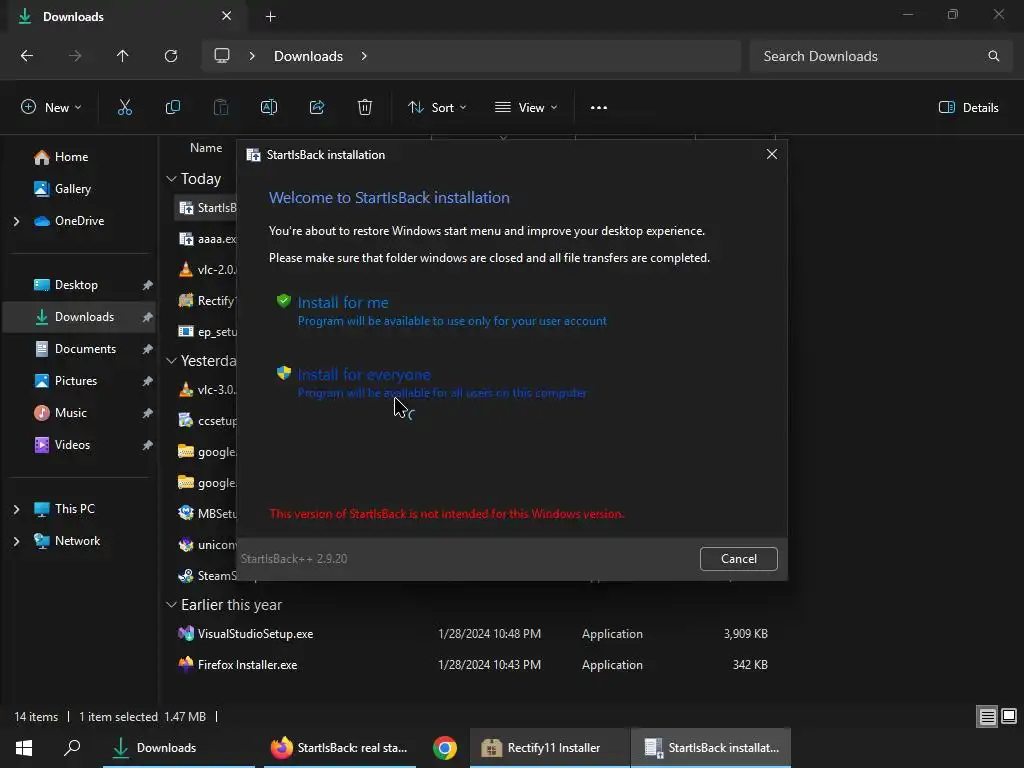Open the New dropdown menu

(x=51, y=108)
